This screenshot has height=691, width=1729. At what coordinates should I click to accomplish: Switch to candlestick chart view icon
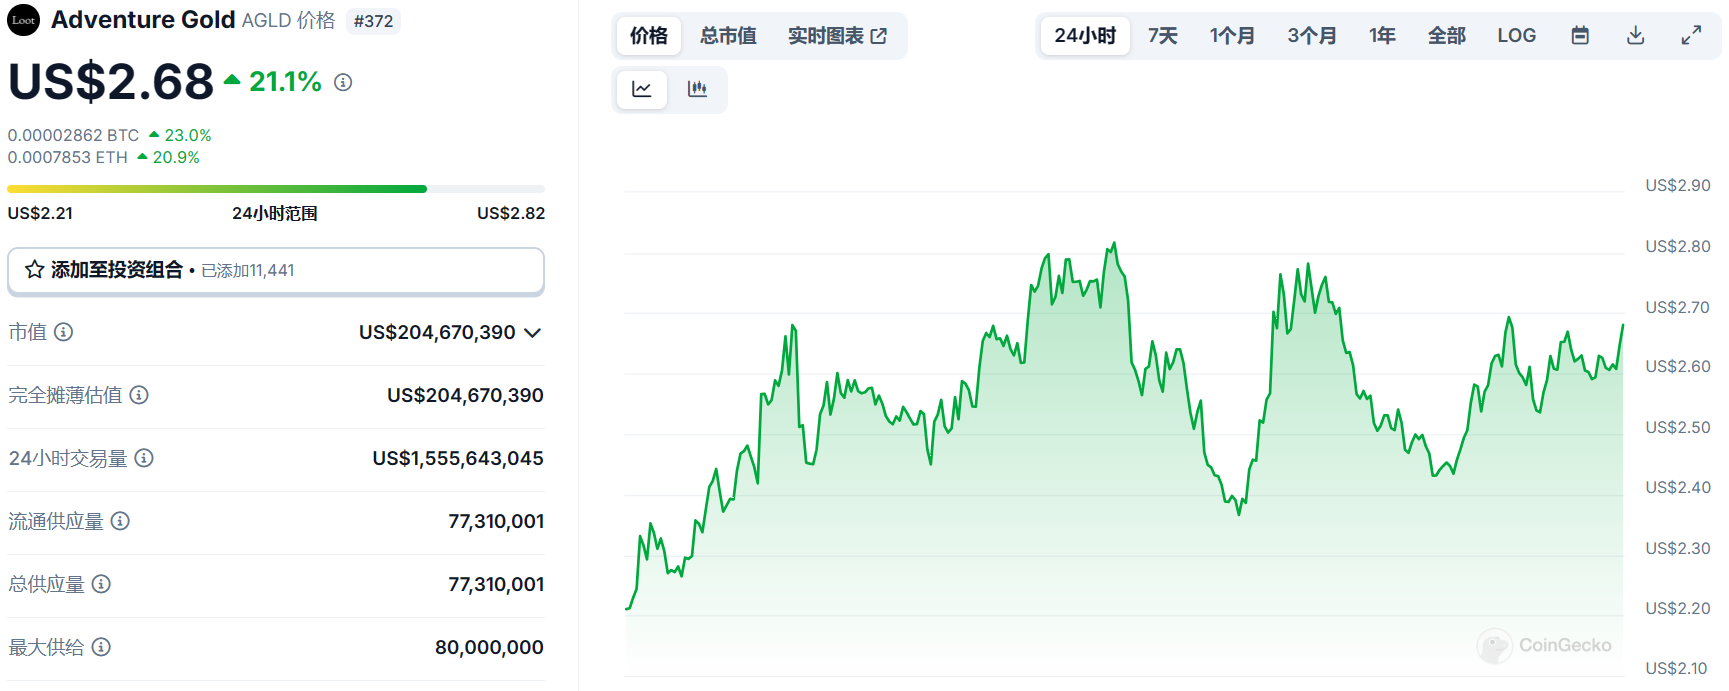pyautogui.click(x=697, y=90)
